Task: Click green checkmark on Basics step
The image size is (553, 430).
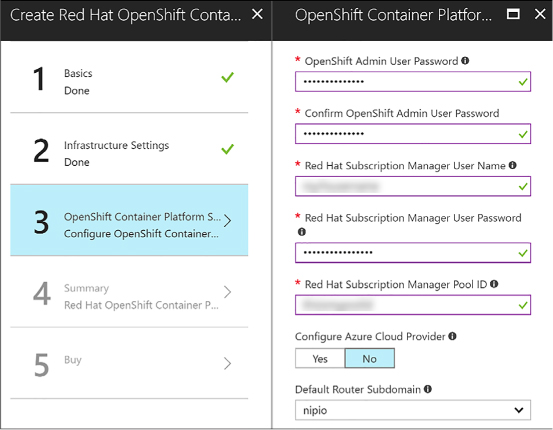Action: point(227,77)
